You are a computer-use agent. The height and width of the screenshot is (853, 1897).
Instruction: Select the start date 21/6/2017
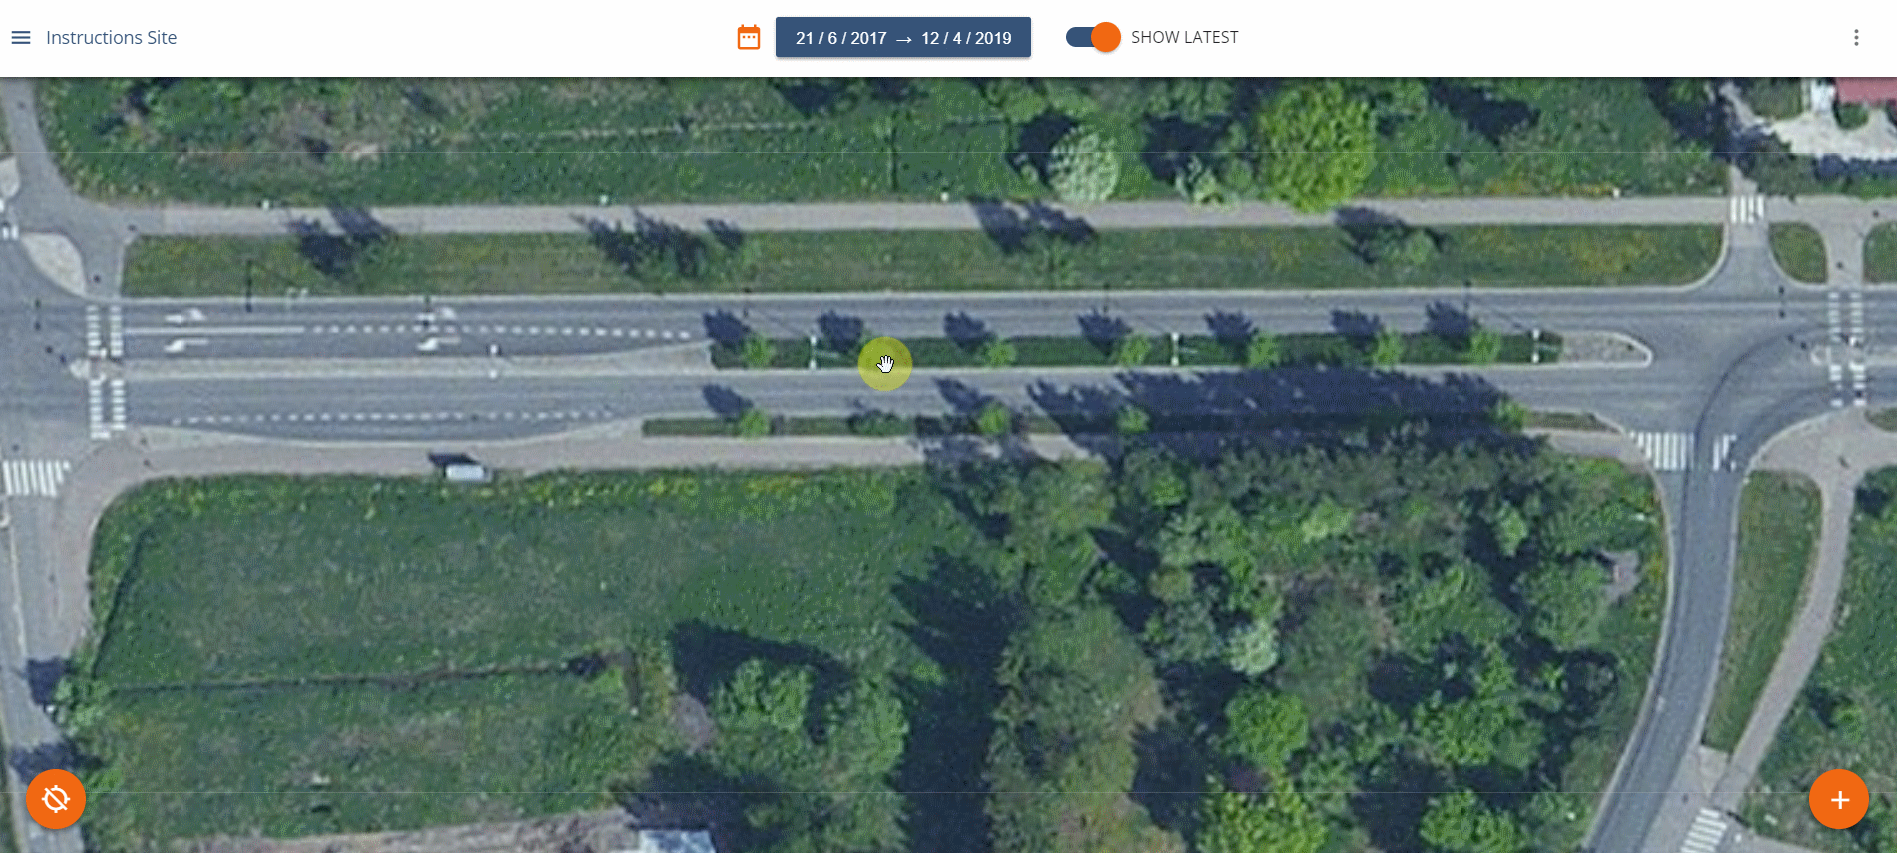(x=841, y=38)
